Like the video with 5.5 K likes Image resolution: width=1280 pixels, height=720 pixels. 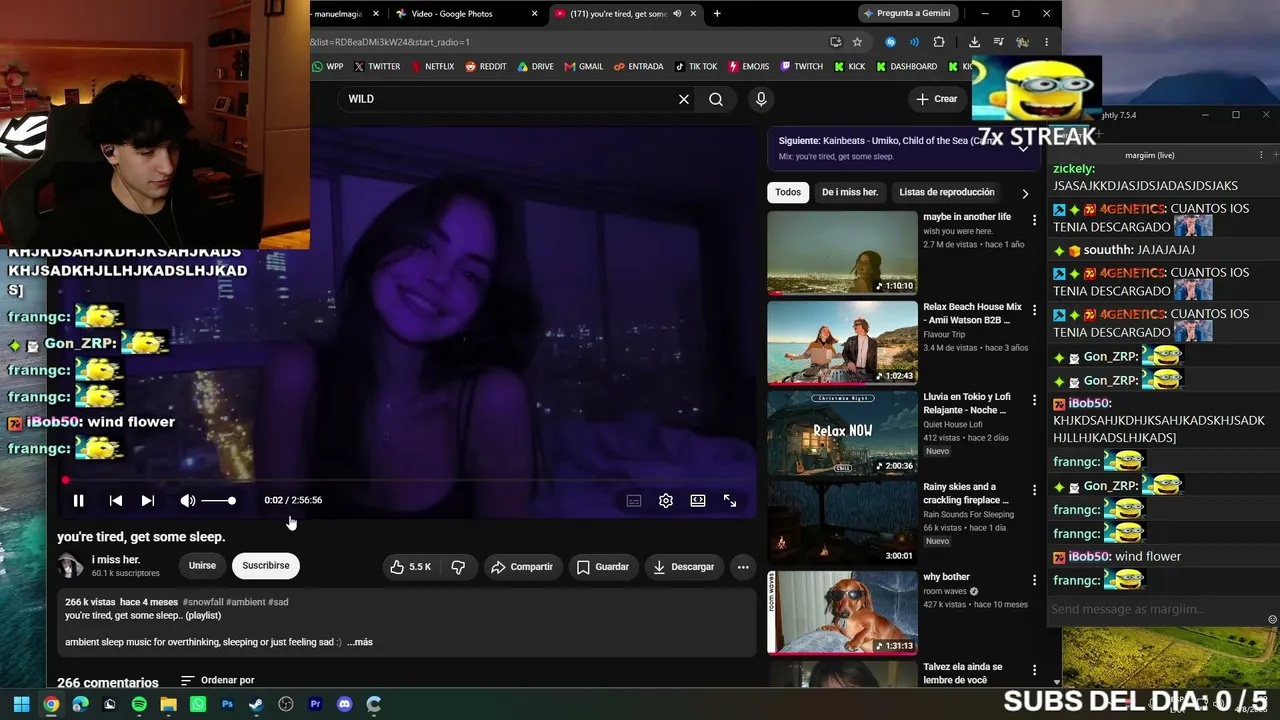pyautogui.click(x=410, y=567)
